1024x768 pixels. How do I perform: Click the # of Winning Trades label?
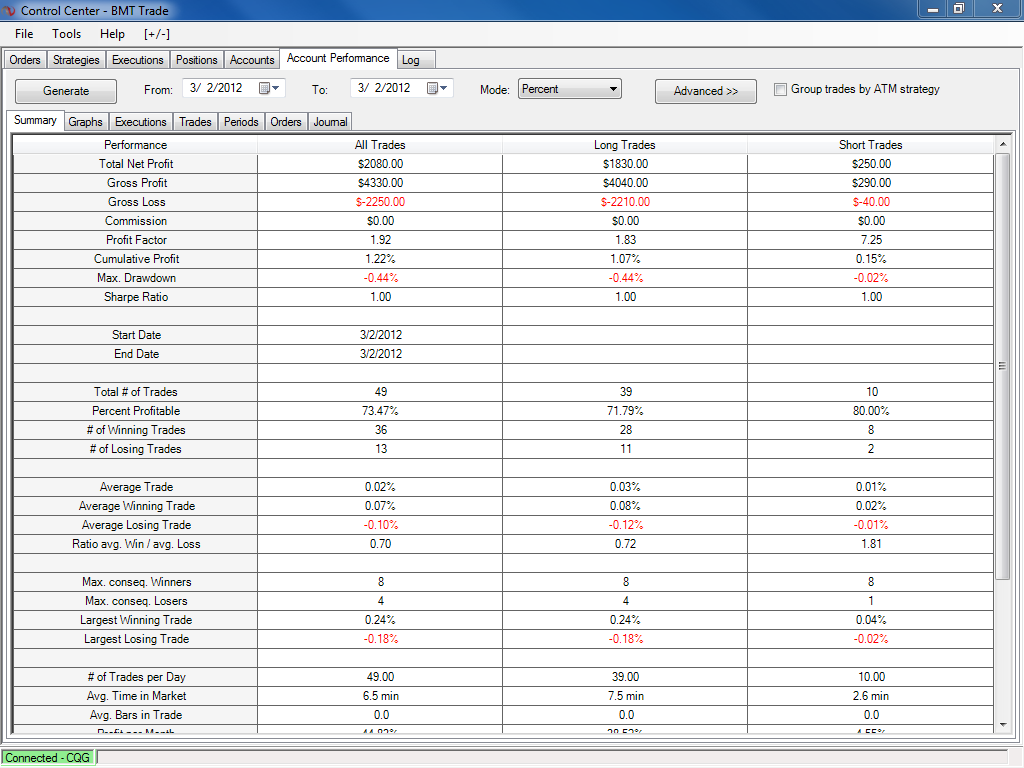pyautogui.click(x=136, y=430)
